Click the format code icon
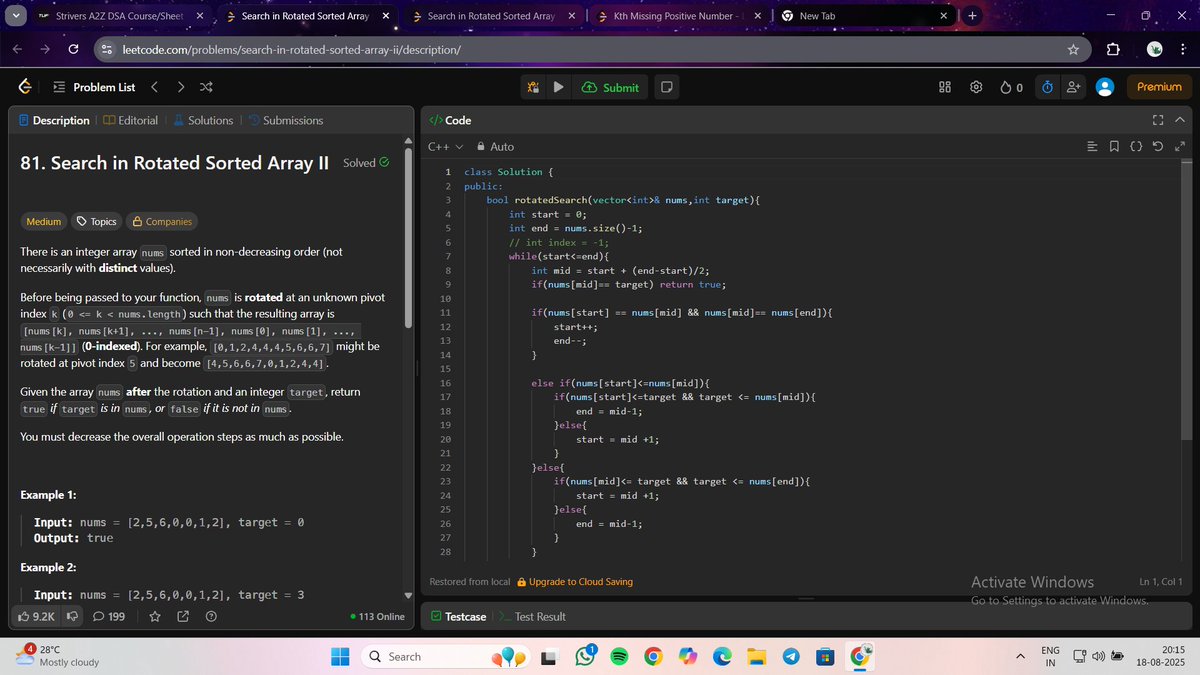Image resolution: width=1200 pixels, height=675 pixels. [x=1092, y=147]
